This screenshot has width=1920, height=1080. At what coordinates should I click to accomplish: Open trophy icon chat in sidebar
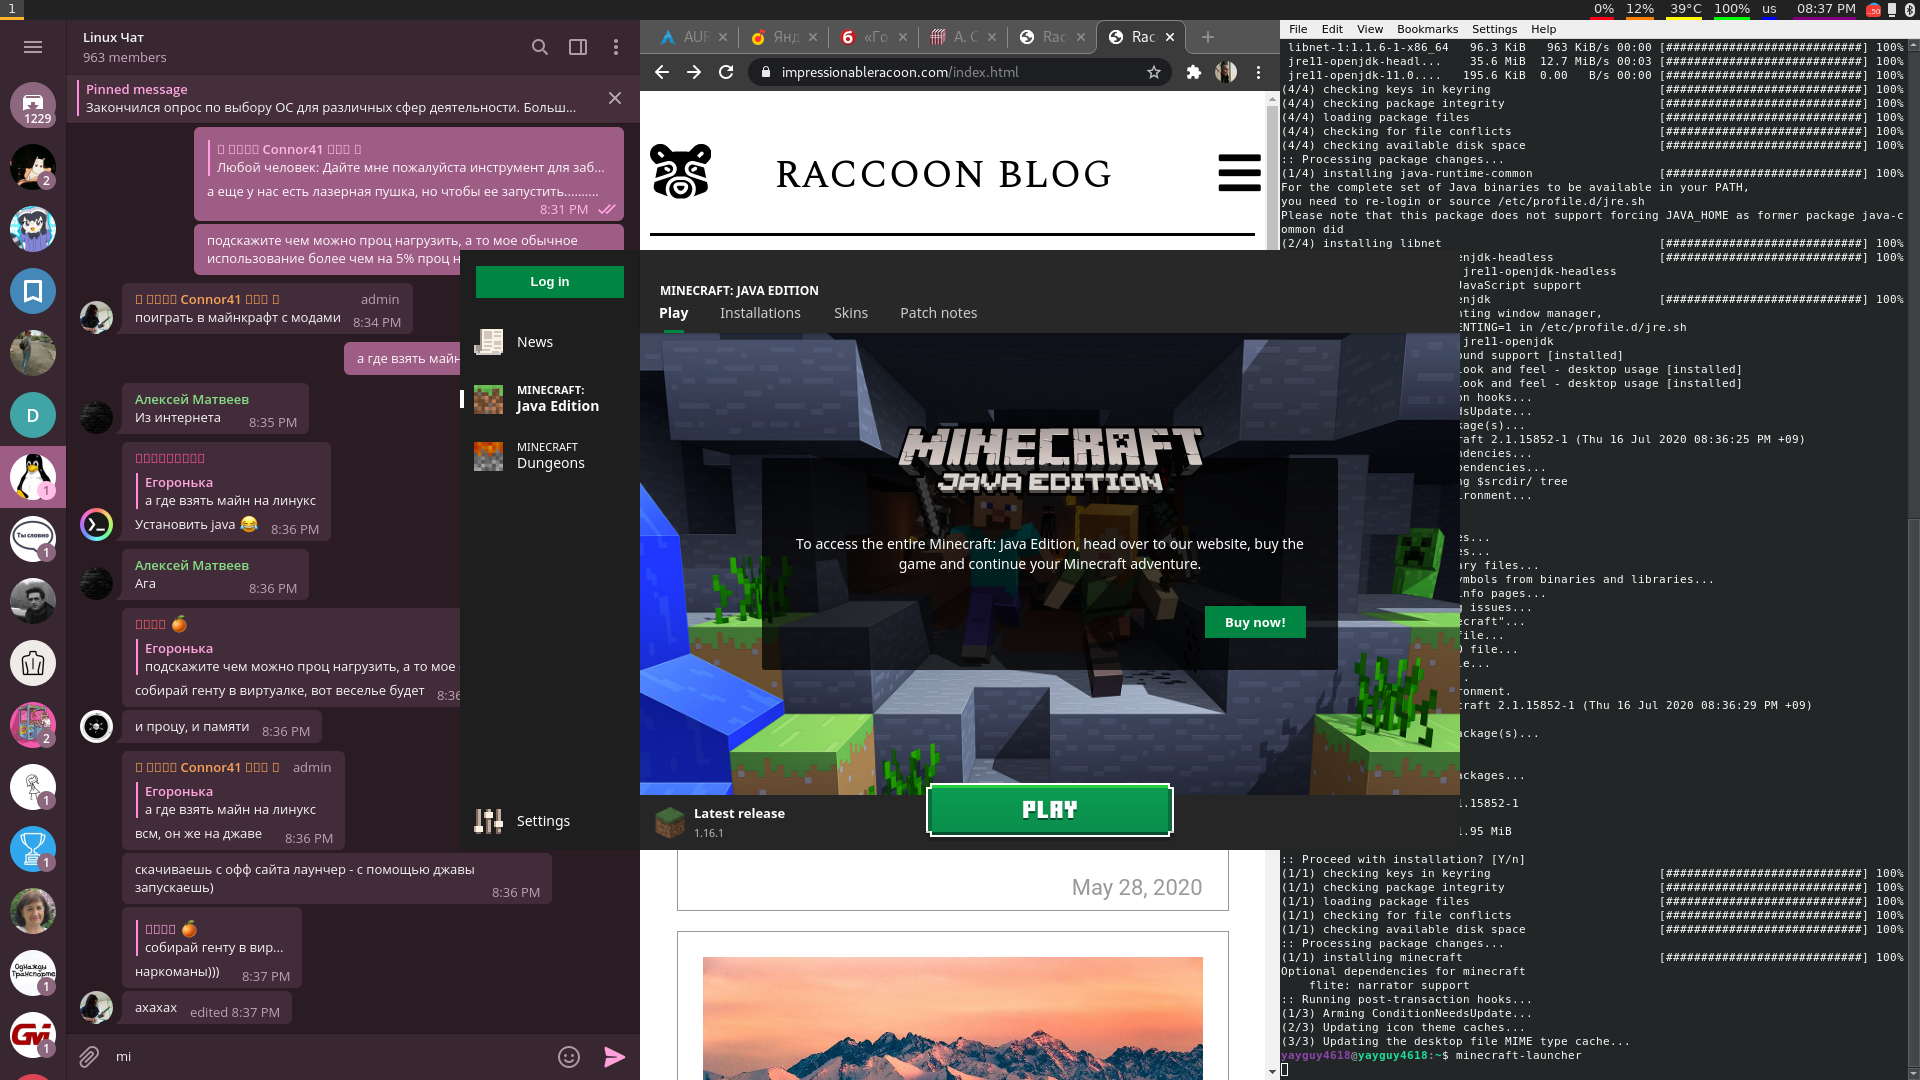click(x=33, y=849)
